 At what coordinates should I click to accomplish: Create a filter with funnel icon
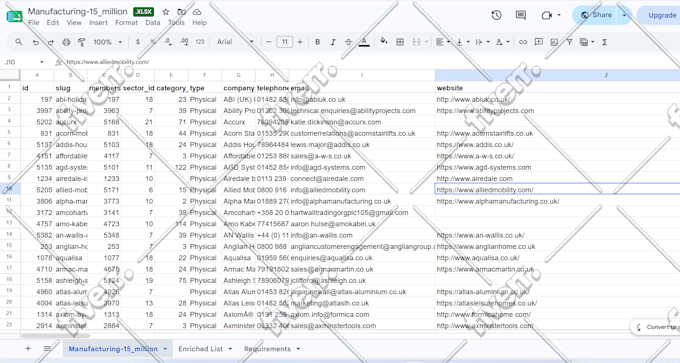pos(569,42)
